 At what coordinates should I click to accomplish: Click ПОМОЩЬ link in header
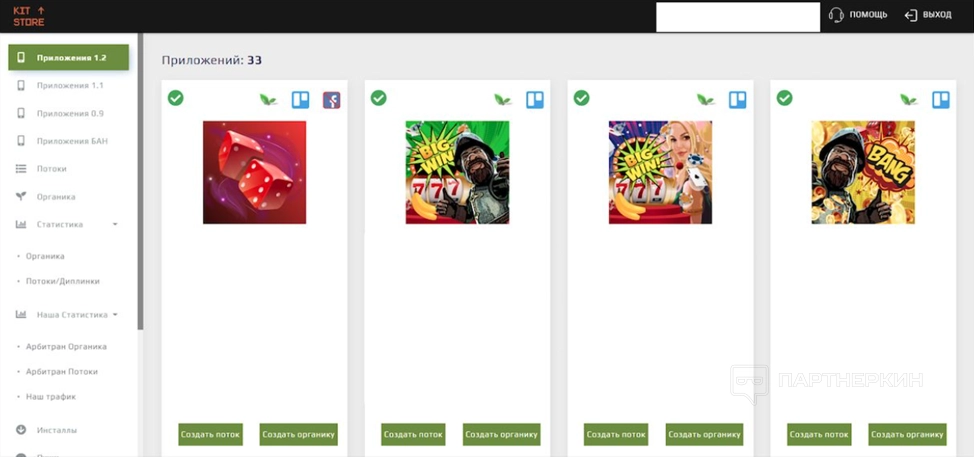pyautogui.click(x=868, y=15)
